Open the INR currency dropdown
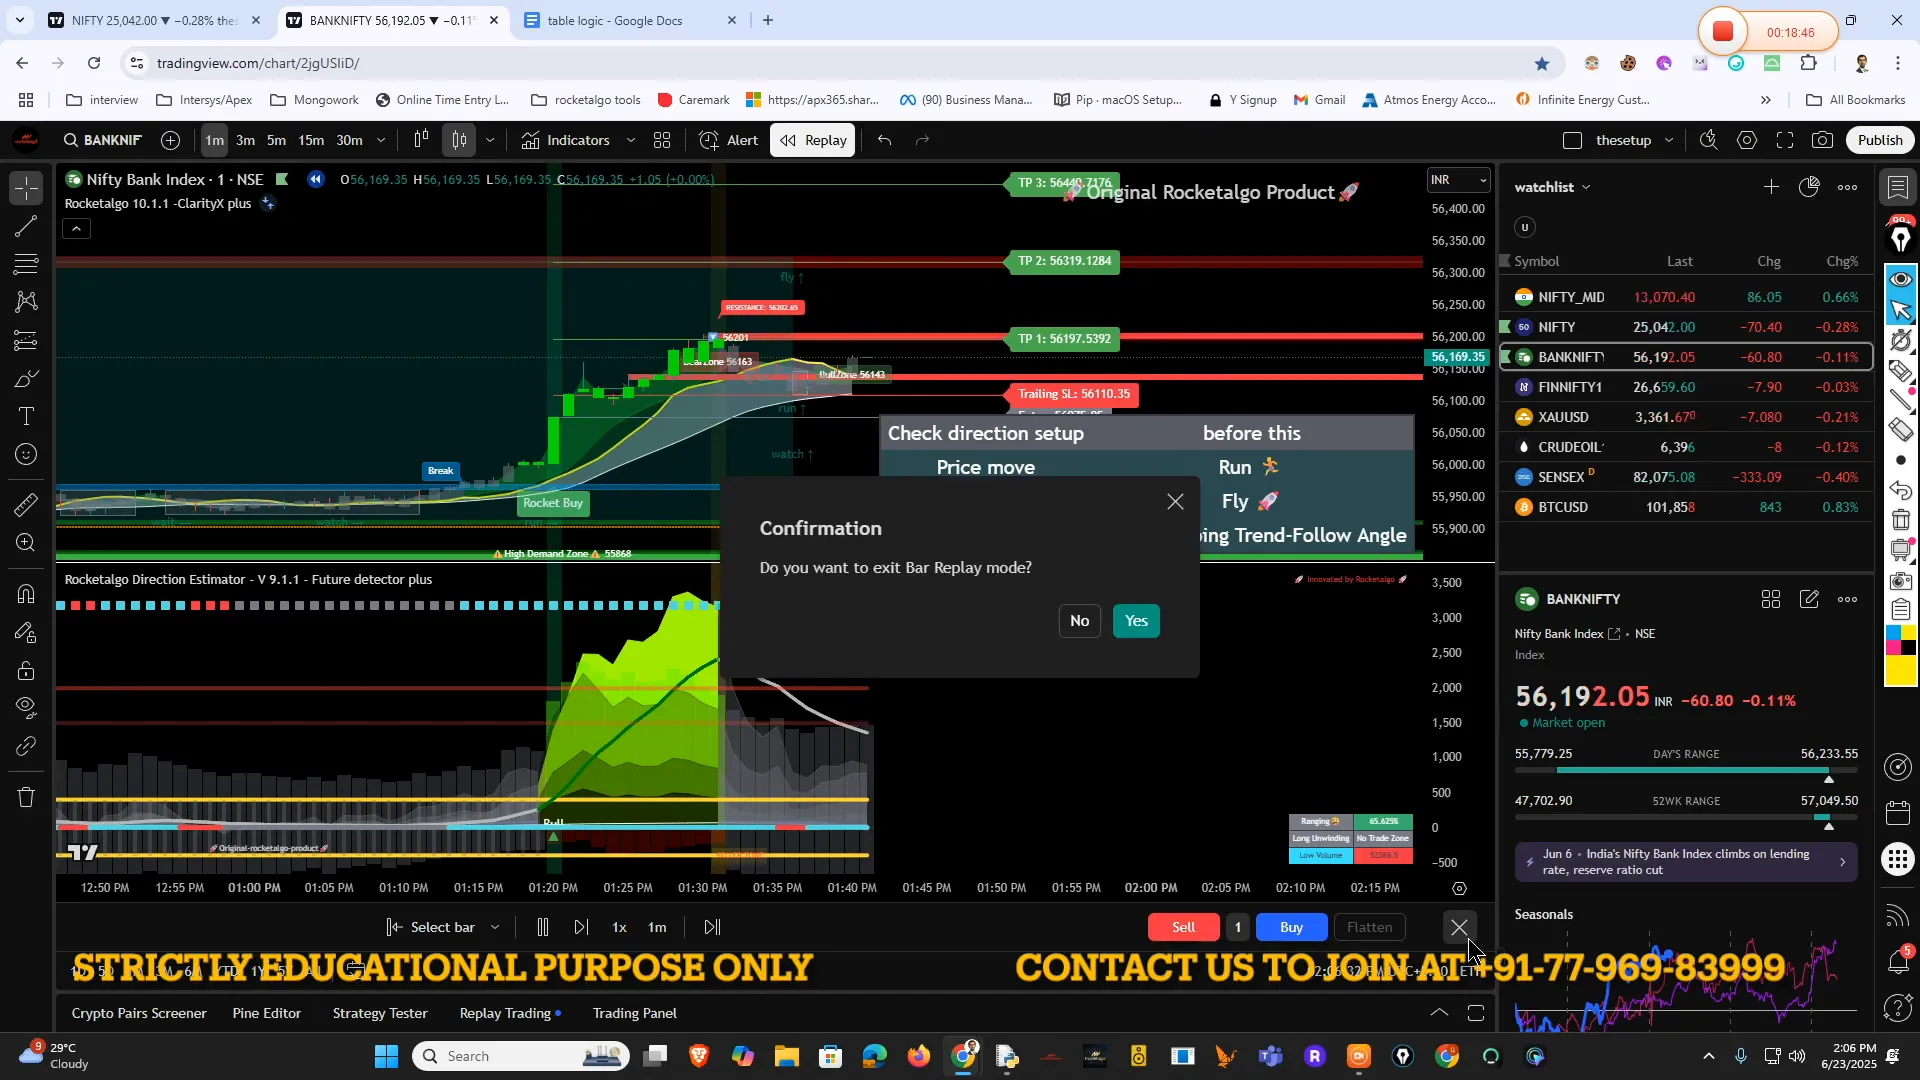This screenshot has width=1920, height=1080. click(x=1459, y=180)
